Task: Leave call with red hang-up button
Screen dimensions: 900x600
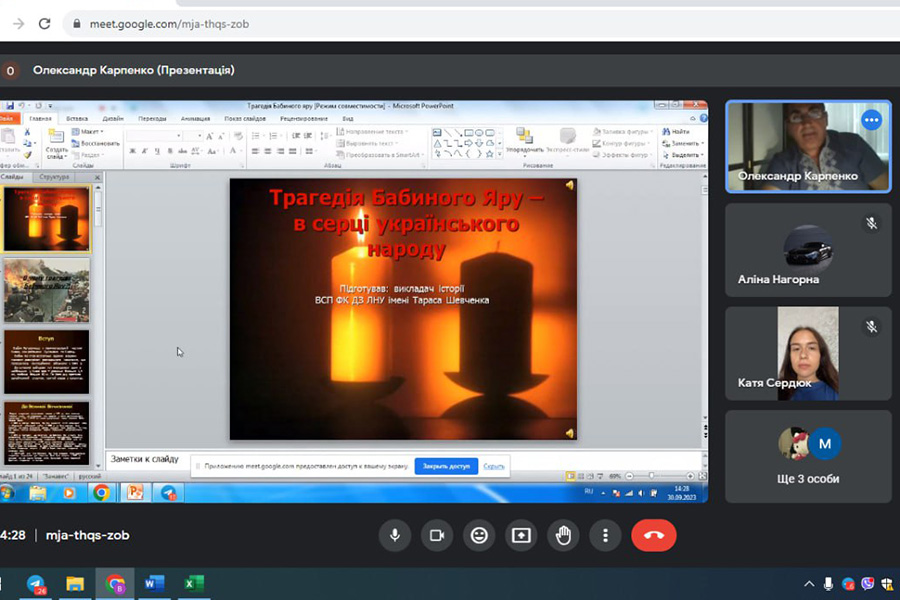Action: (654, 535)
